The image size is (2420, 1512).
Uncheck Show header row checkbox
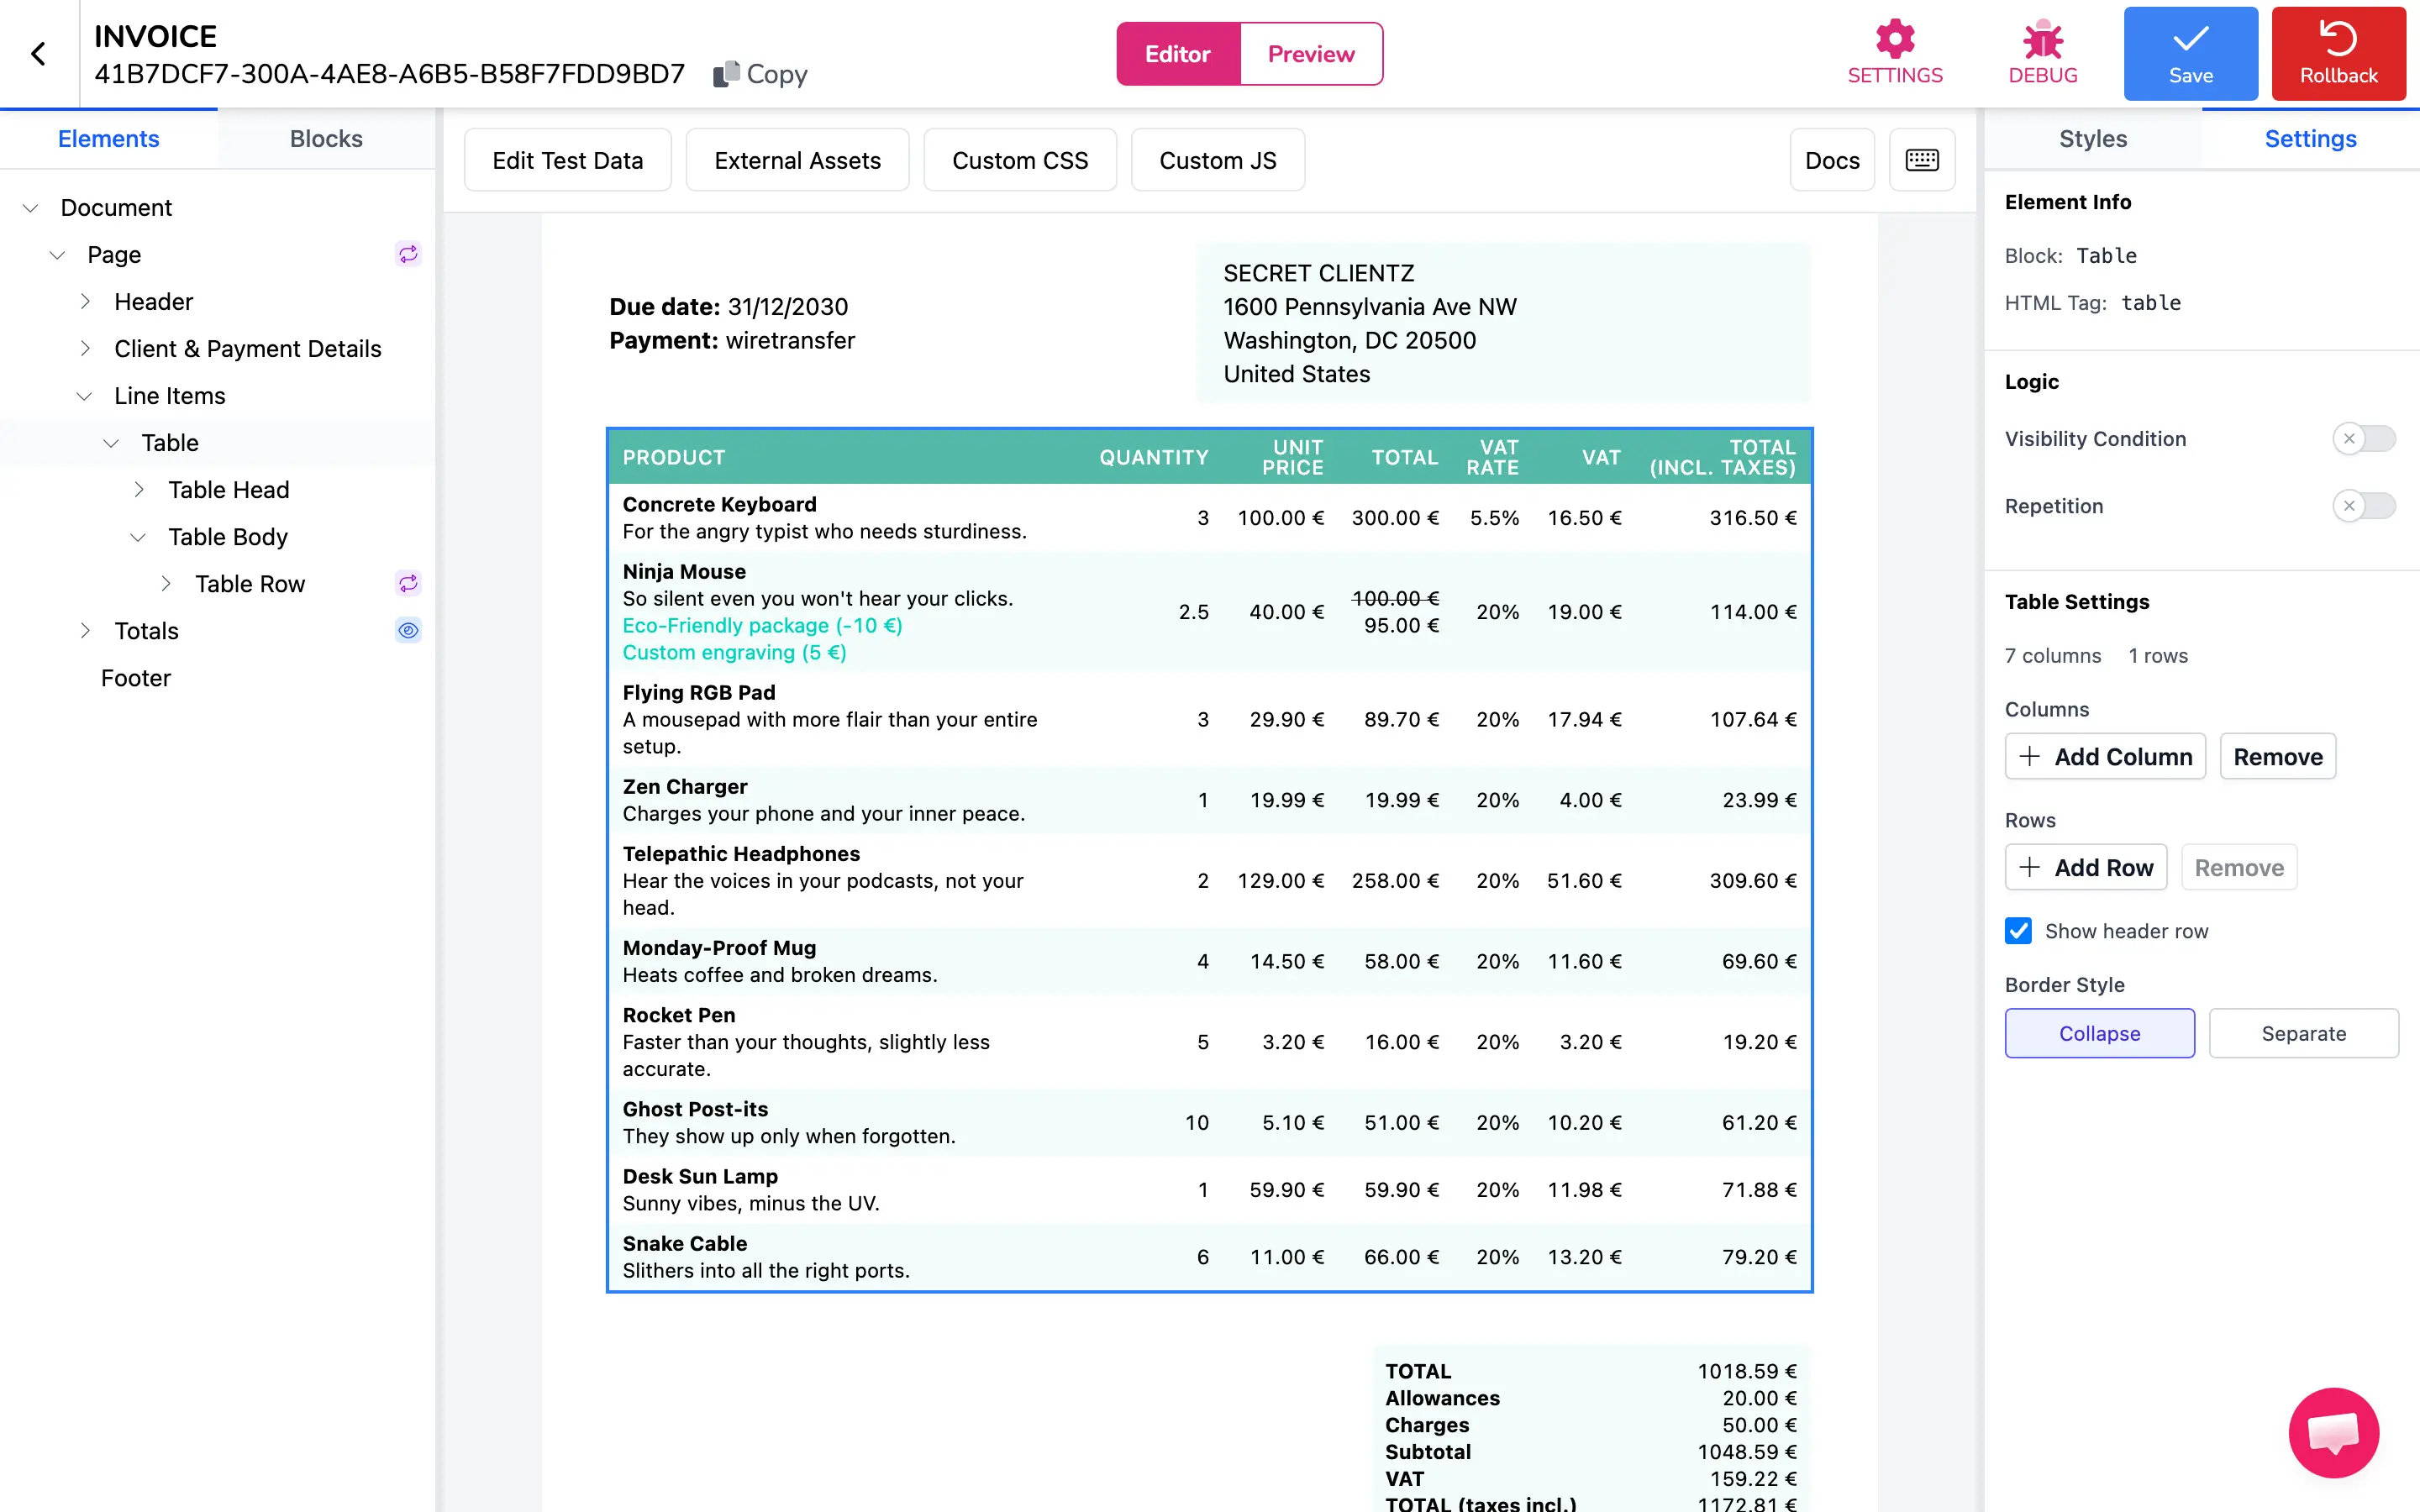pyautogui.click(x=2018, y=931)
